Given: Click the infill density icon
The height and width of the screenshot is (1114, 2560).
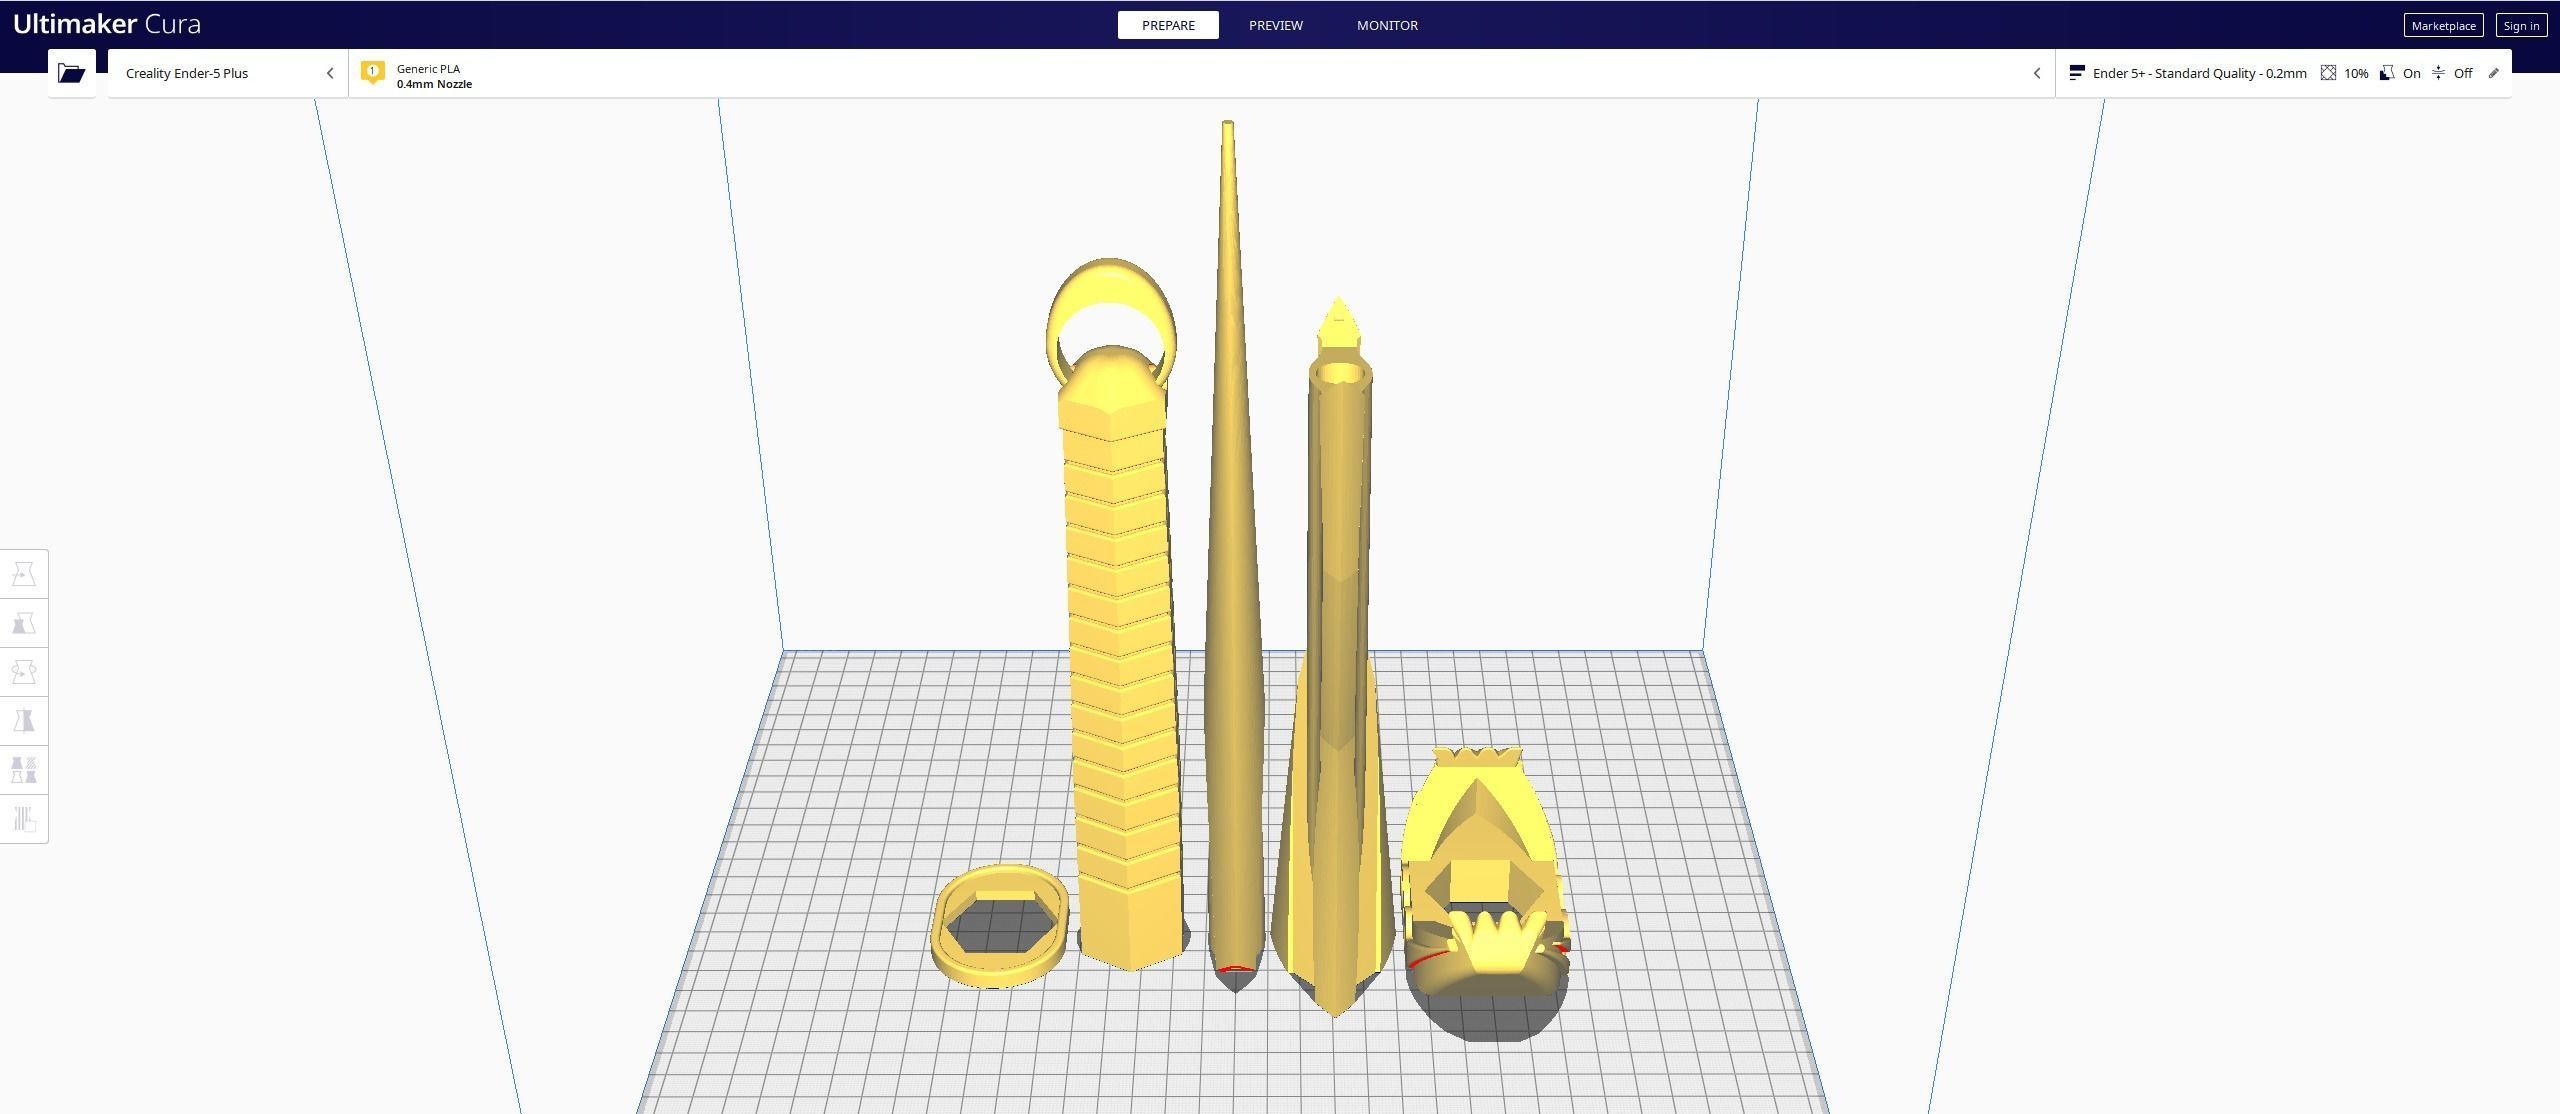Looking at the screenshot, I should (x=2328, y=73).
